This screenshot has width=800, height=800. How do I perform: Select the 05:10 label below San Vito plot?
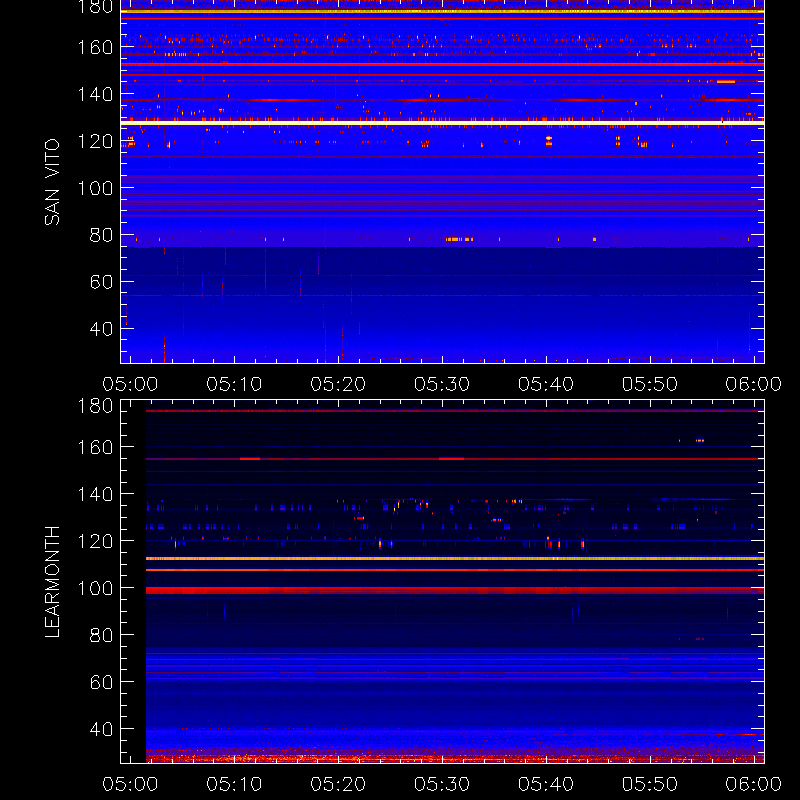[234, 384]
